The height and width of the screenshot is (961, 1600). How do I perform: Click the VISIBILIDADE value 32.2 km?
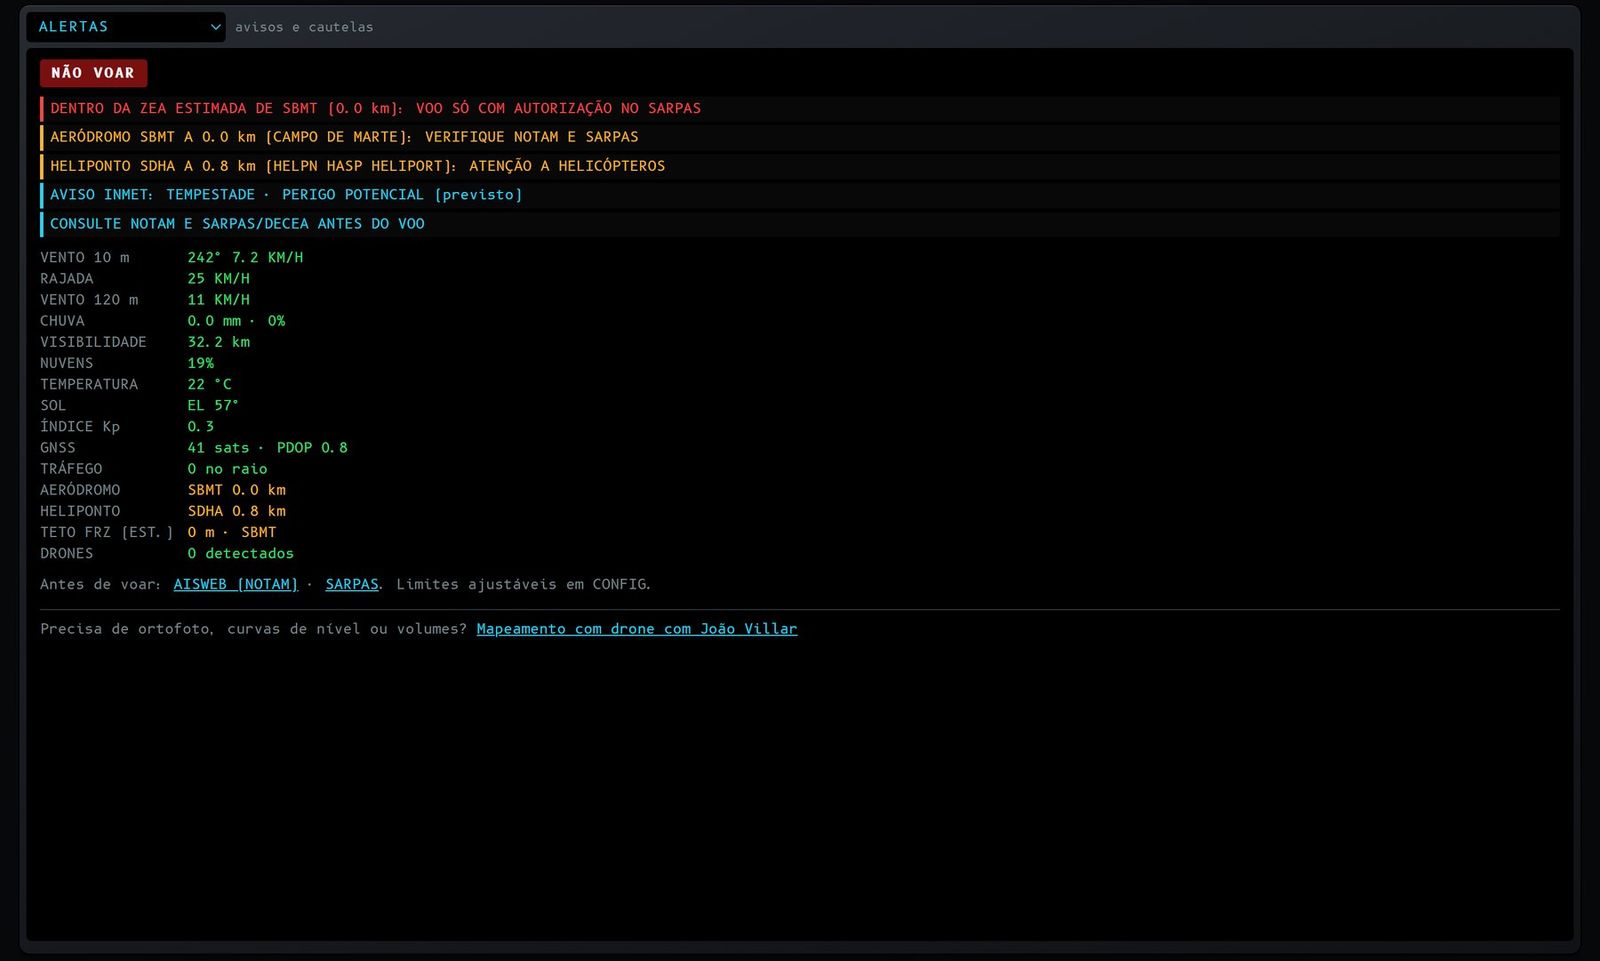(219, 342)
